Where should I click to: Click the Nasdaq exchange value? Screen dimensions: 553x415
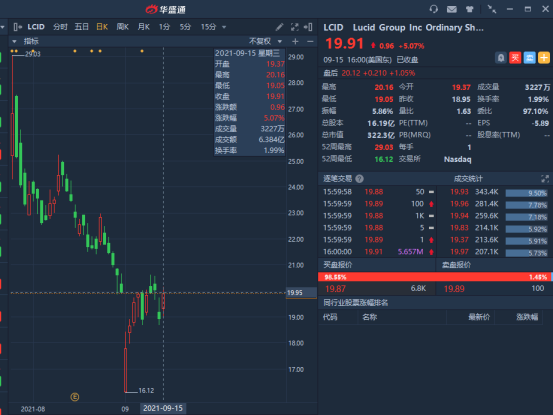457,159
